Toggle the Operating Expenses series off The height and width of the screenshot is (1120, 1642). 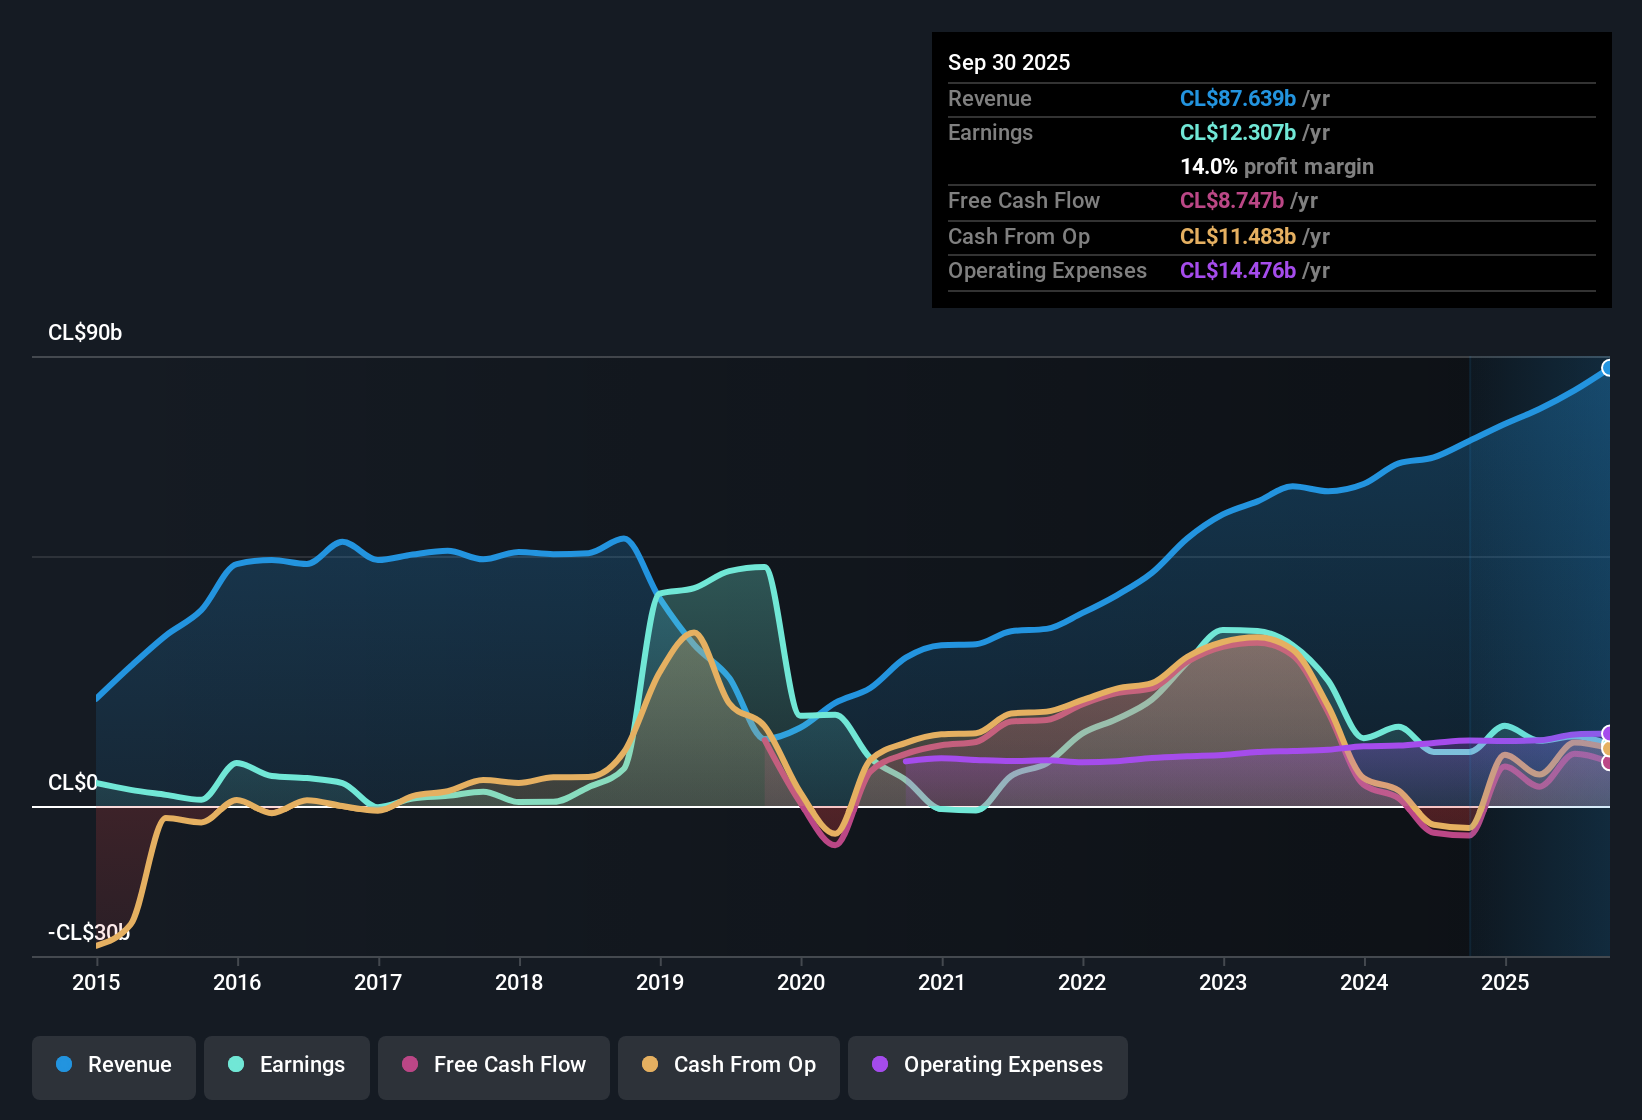[987, 1065]
